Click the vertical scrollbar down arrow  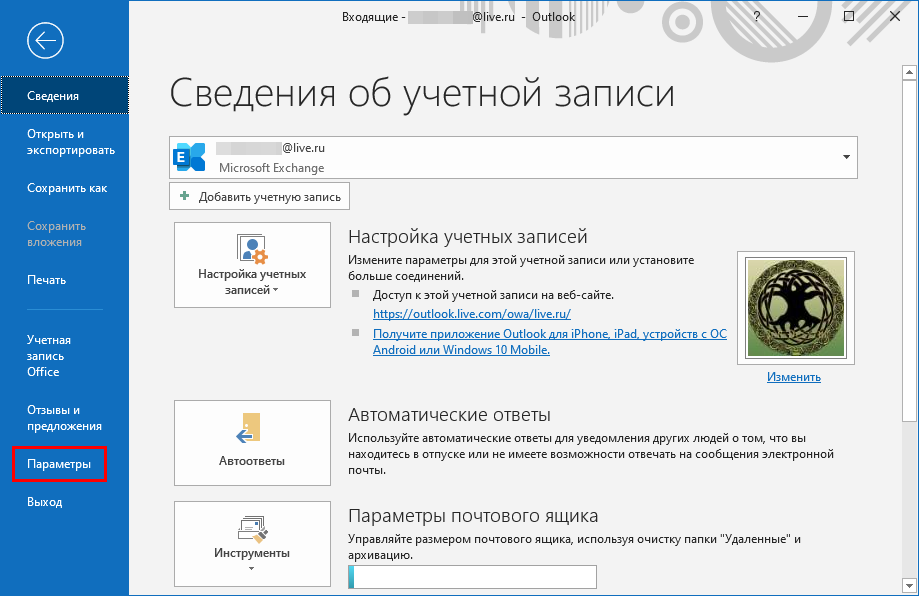tap(909, 584)
